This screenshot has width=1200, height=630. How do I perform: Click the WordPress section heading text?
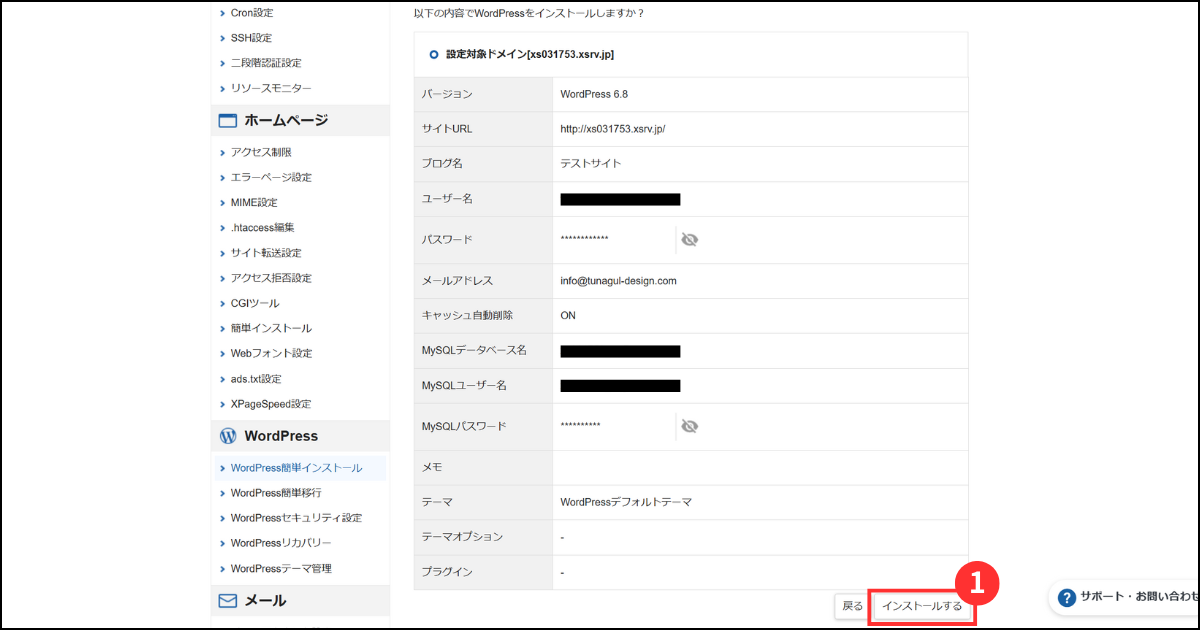tap(281, 436)
